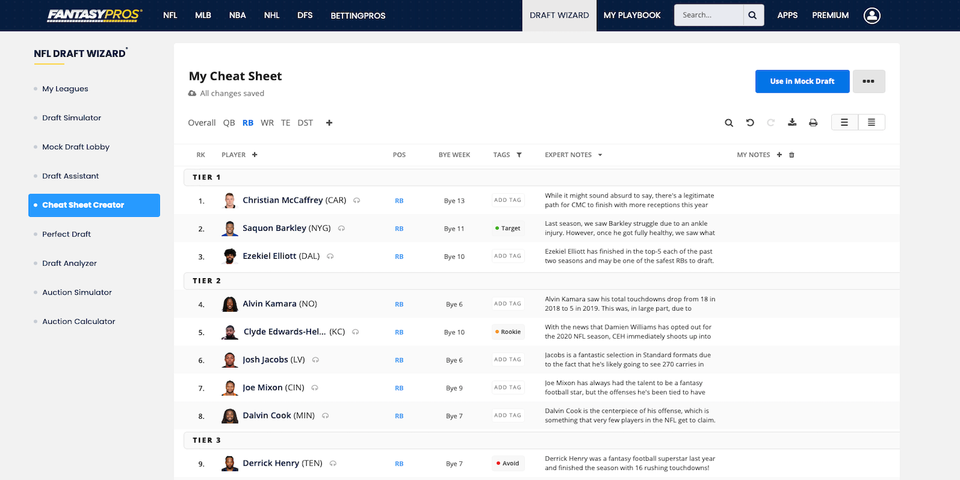Undo last cheat sheet change
The width and height of the screenshot is (960, 480).
[750, 123]
